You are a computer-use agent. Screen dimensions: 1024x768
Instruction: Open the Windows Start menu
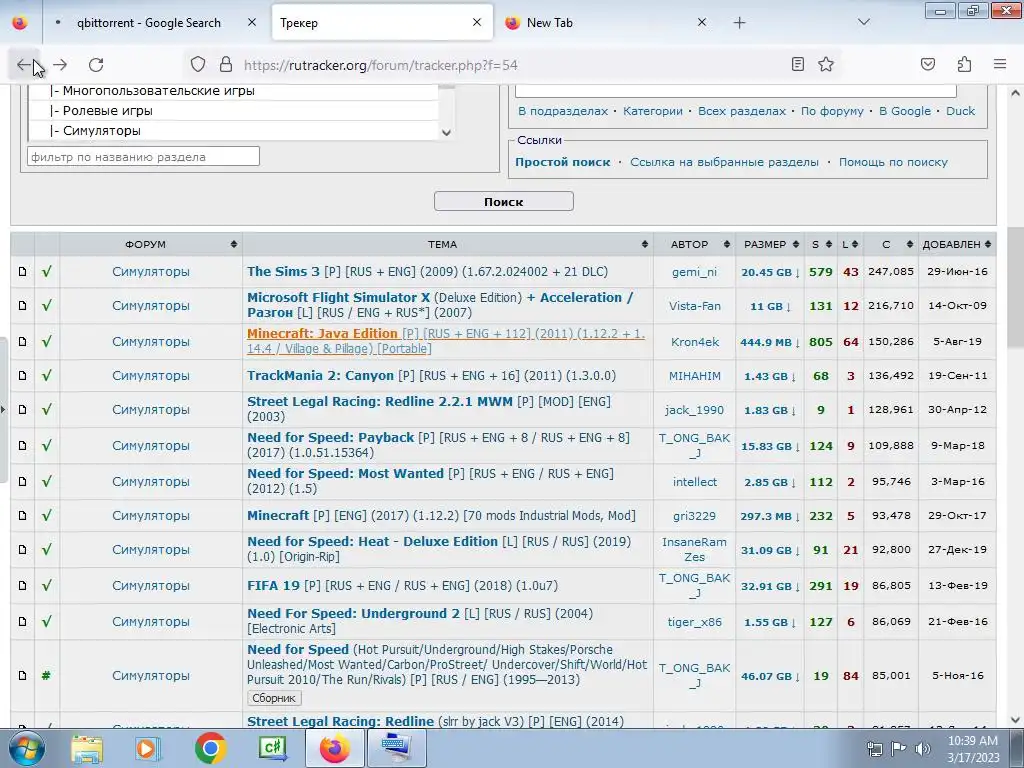26,748
